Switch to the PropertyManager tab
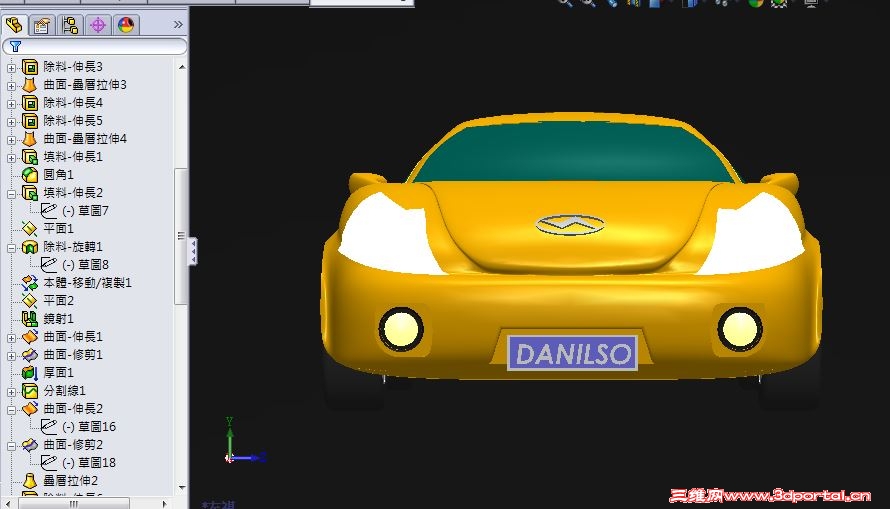This screenshot has width=890, height=509. coord(42,25)
